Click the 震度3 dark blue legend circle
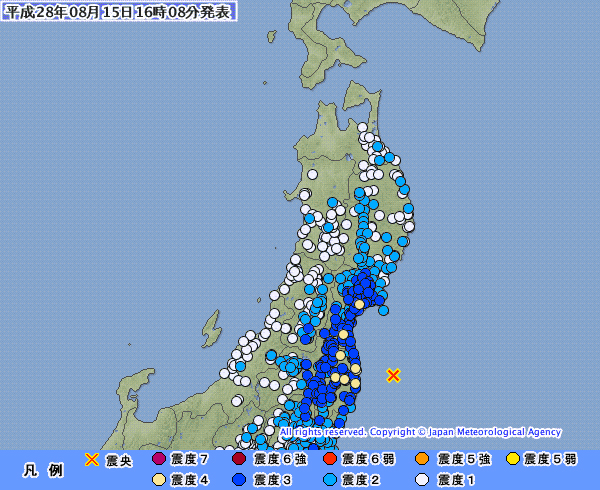 (239, 480)
